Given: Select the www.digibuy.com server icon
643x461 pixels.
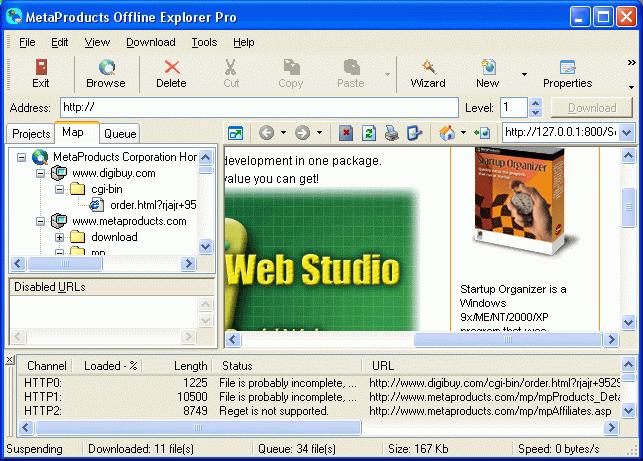Looking at the screenshot, I should point(59,173).
